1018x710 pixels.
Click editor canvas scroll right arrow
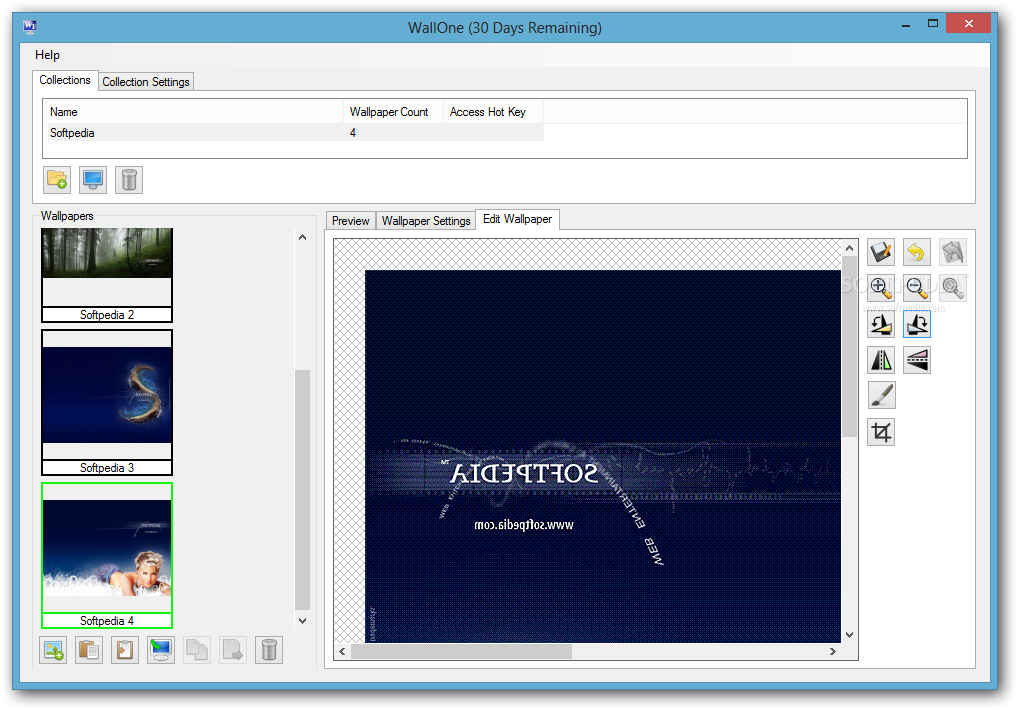(833, 651)
